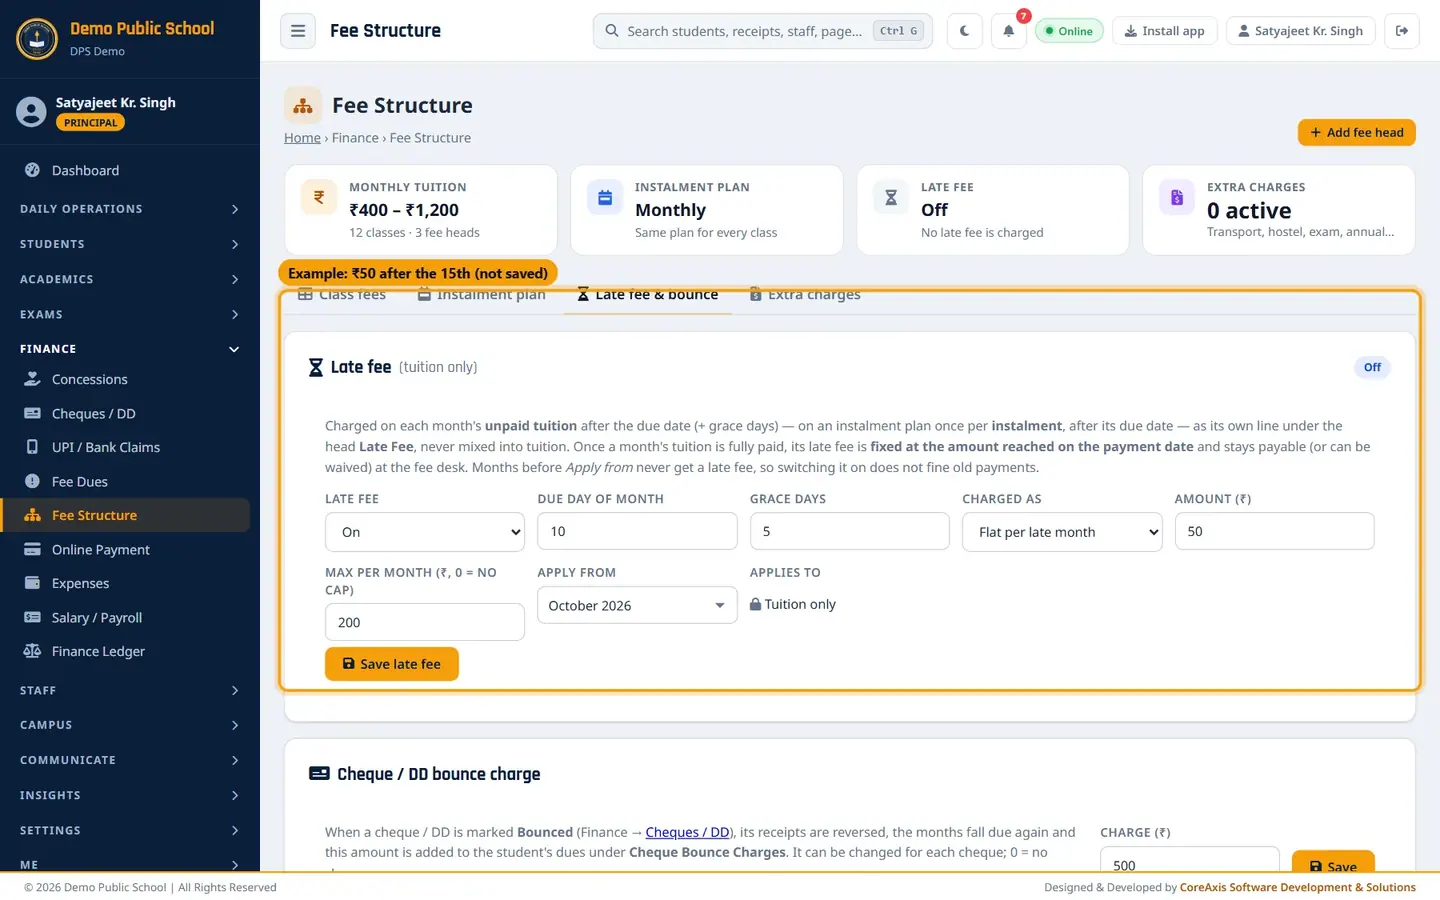This screenshot has width=1440, height=900.
Task: Open the Charged As dropdown
Action: point(1062,532)
